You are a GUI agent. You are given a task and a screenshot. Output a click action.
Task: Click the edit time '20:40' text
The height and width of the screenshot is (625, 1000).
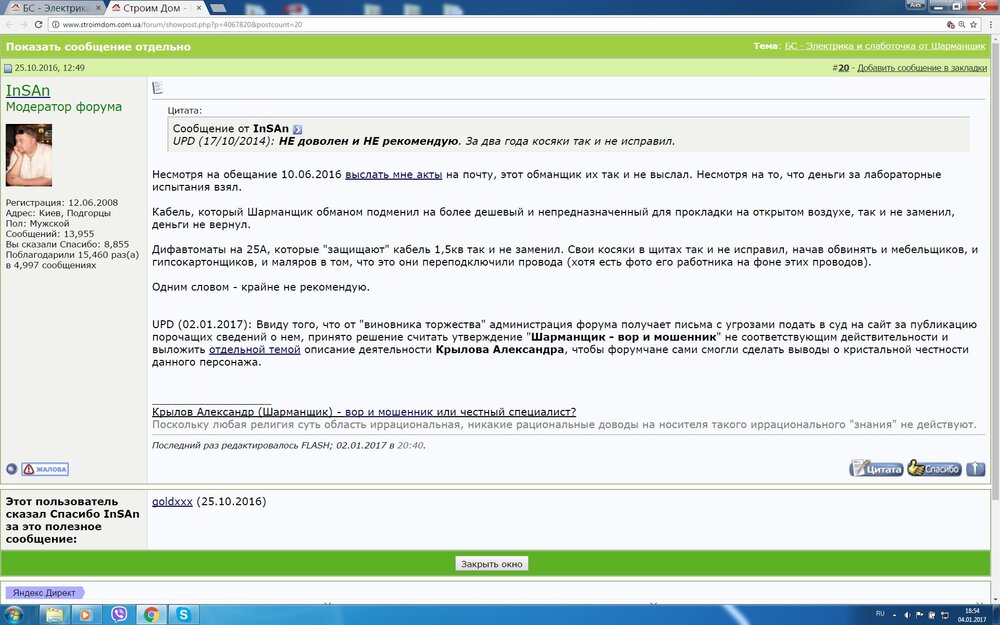tap(410, 446)
